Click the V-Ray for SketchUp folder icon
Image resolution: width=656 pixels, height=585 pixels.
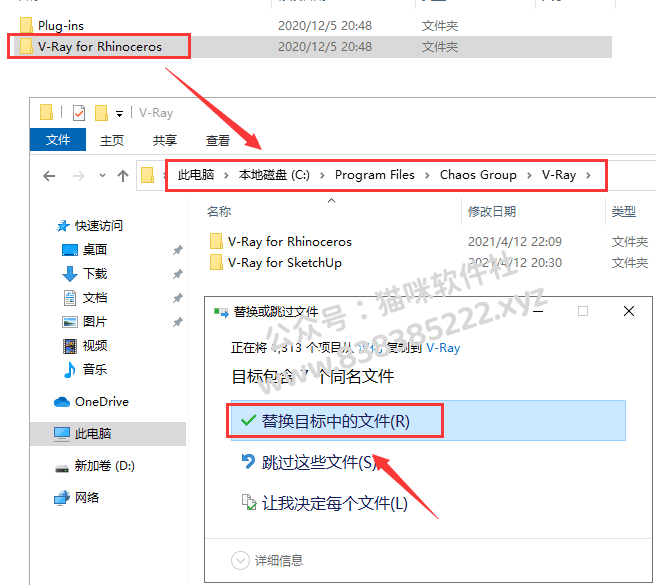216,262
